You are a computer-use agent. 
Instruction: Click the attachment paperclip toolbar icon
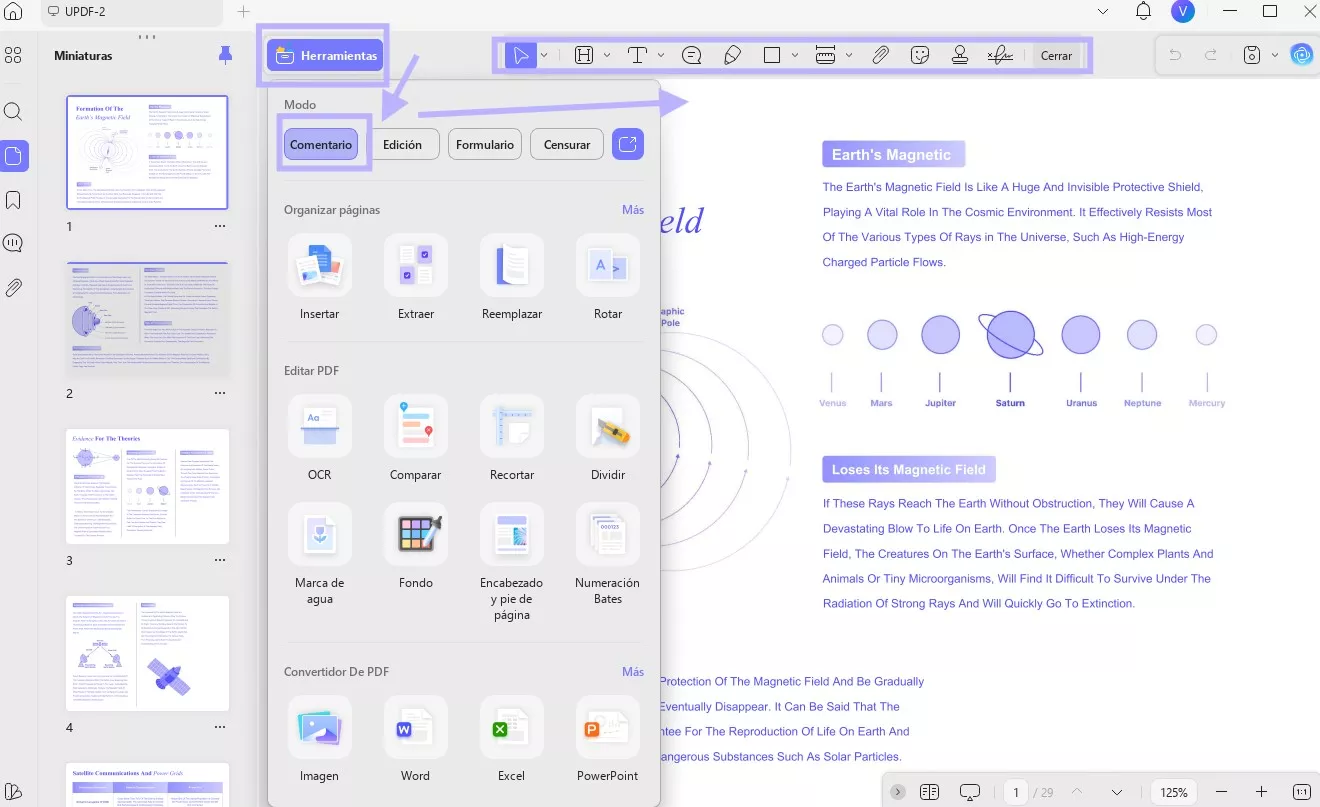point(880,55)
